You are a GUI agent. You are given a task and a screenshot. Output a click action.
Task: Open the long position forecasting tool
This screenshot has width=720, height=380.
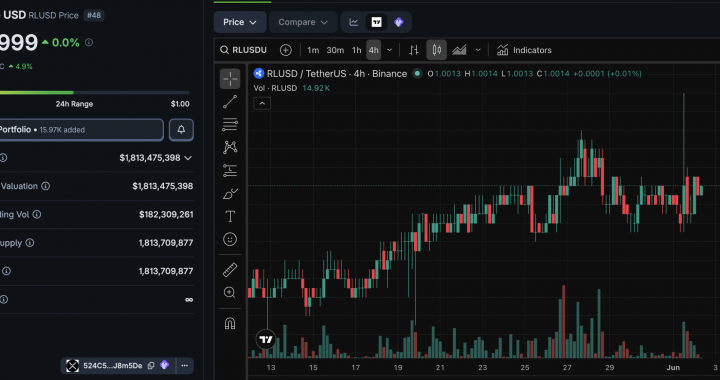(x=230, y=170)
